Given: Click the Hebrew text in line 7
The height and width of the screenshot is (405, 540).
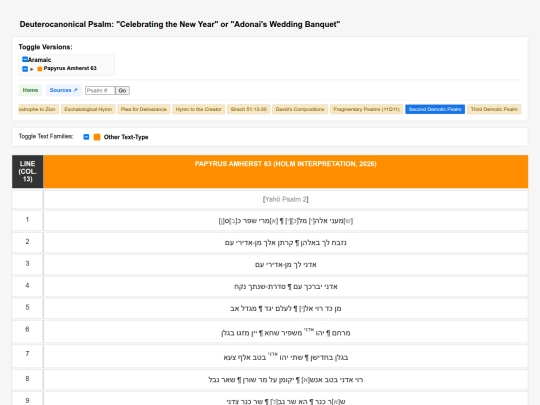Looking at the screenshot, I should pos(285,357).
